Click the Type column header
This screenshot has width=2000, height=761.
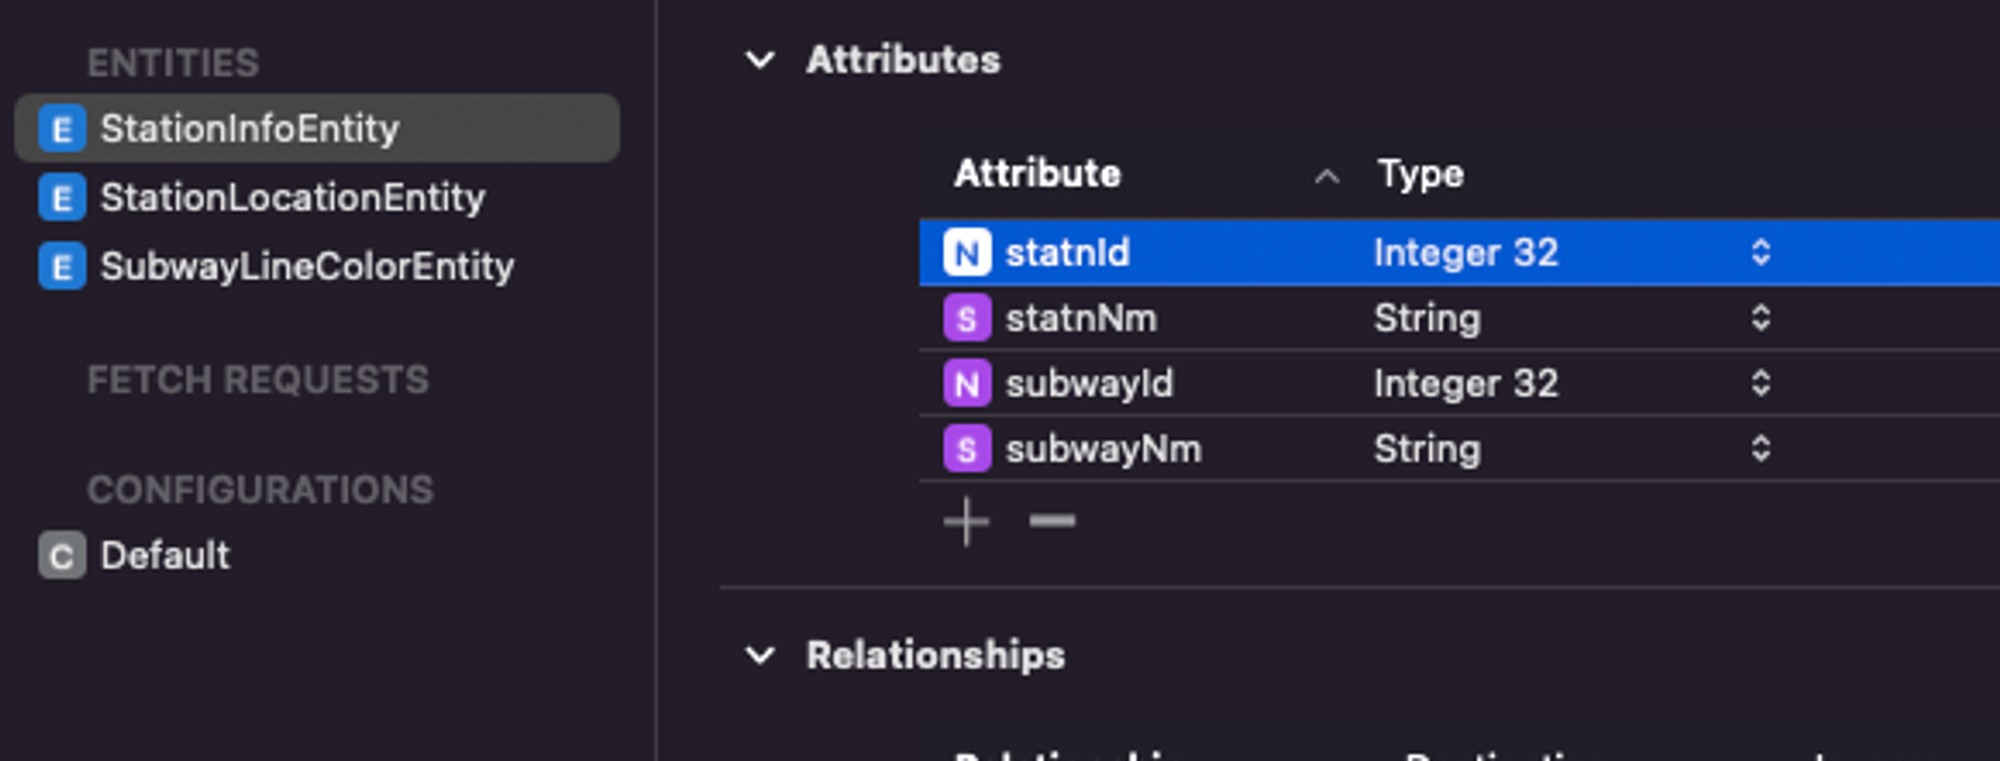pos(1420,174)
